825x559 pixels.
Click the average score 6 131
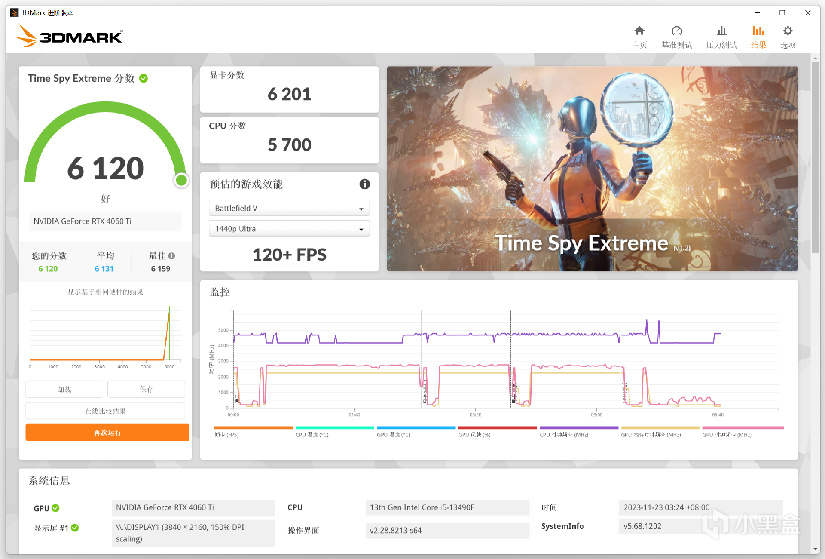(104, 269)
